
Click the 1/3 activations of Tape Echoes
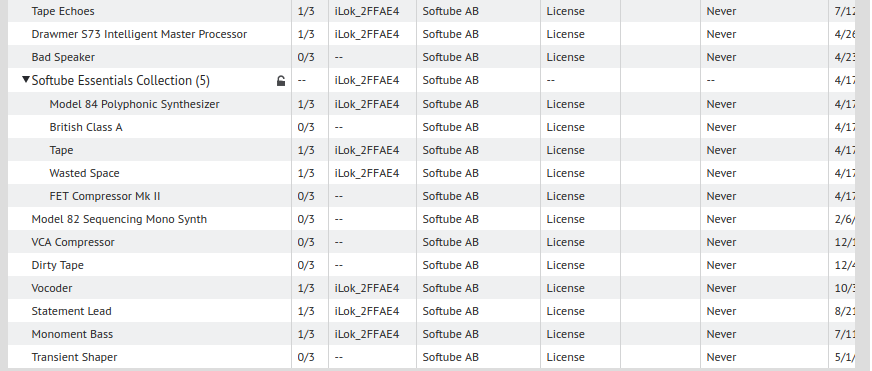click(x=306, y=11)
